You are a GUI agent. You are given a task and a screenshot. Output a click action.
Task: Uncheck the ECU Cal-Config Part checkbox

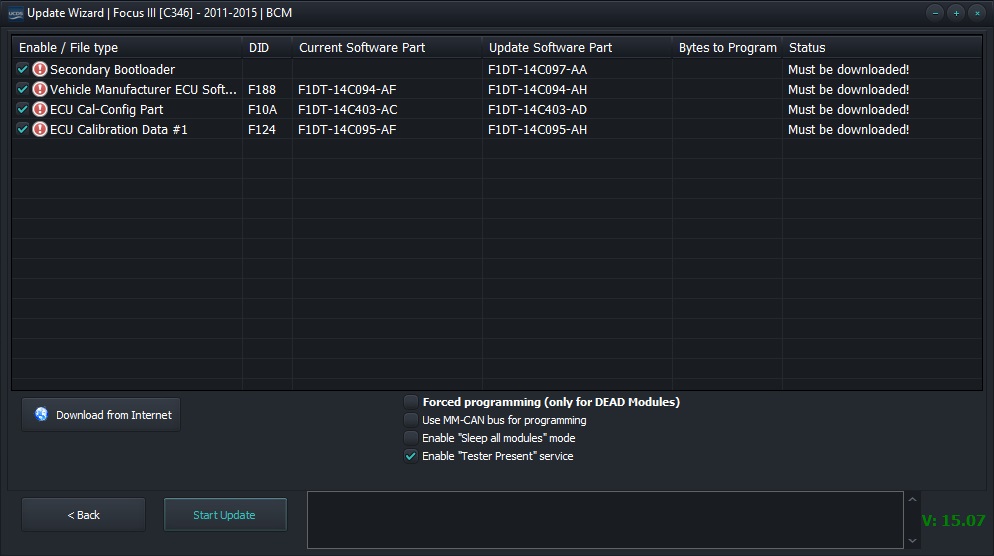click(23, 109)
